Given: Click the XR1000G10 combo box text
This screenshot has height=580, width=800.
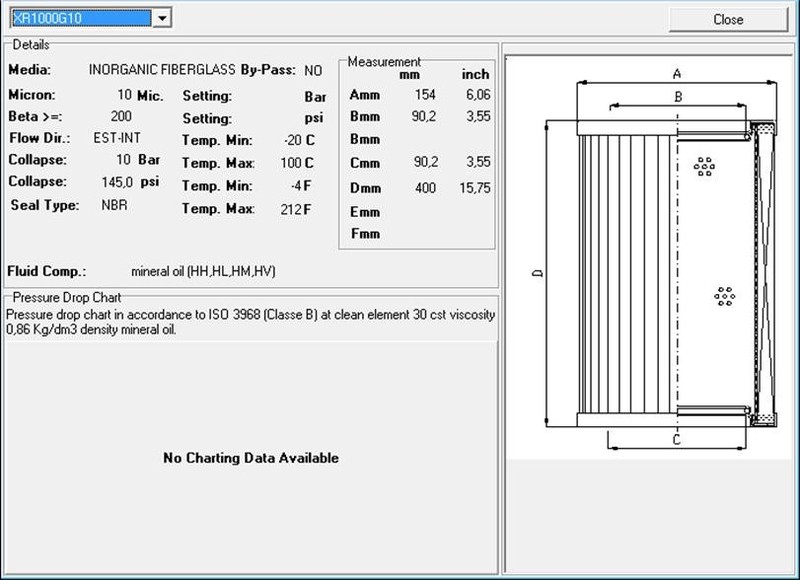Looking at the screenshot, I should (x=80, y=18).
